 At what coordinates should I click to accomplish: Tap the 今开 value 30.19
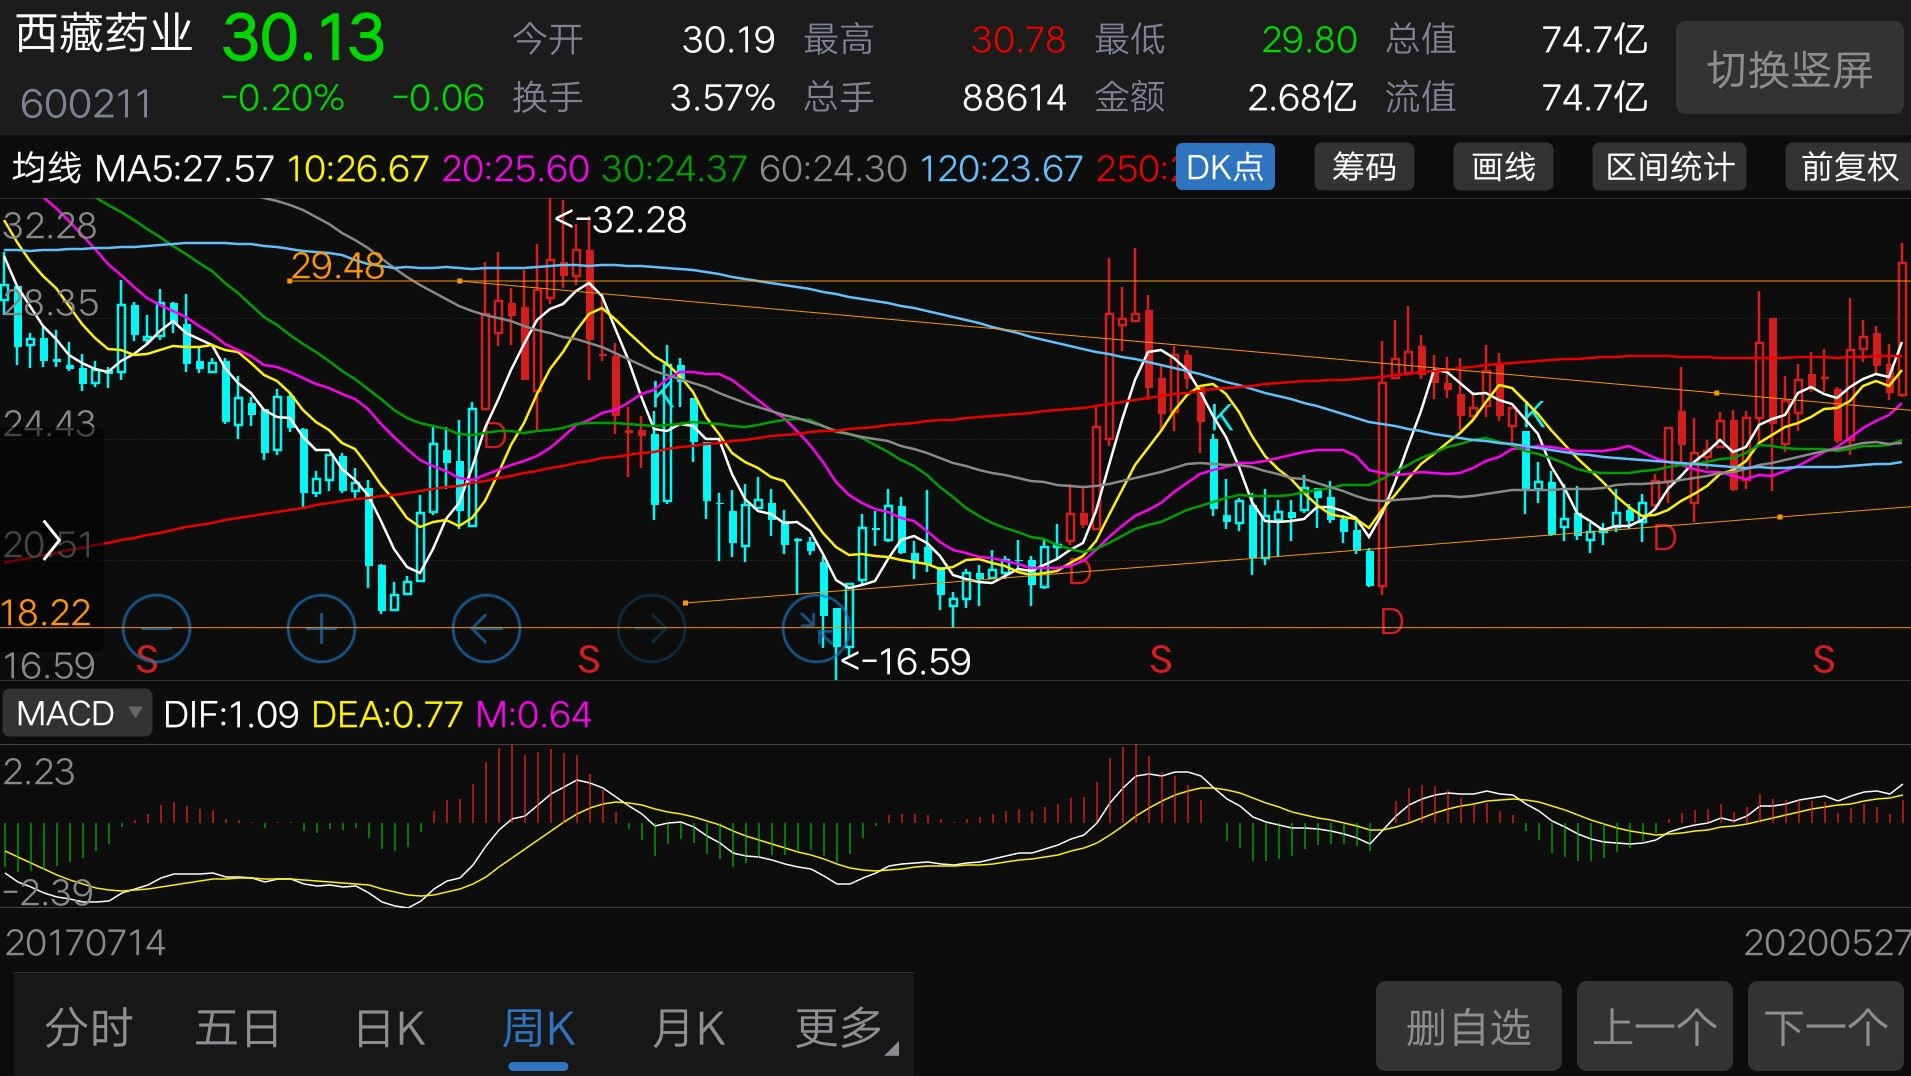pyautogui.click(x=728, y=40)
